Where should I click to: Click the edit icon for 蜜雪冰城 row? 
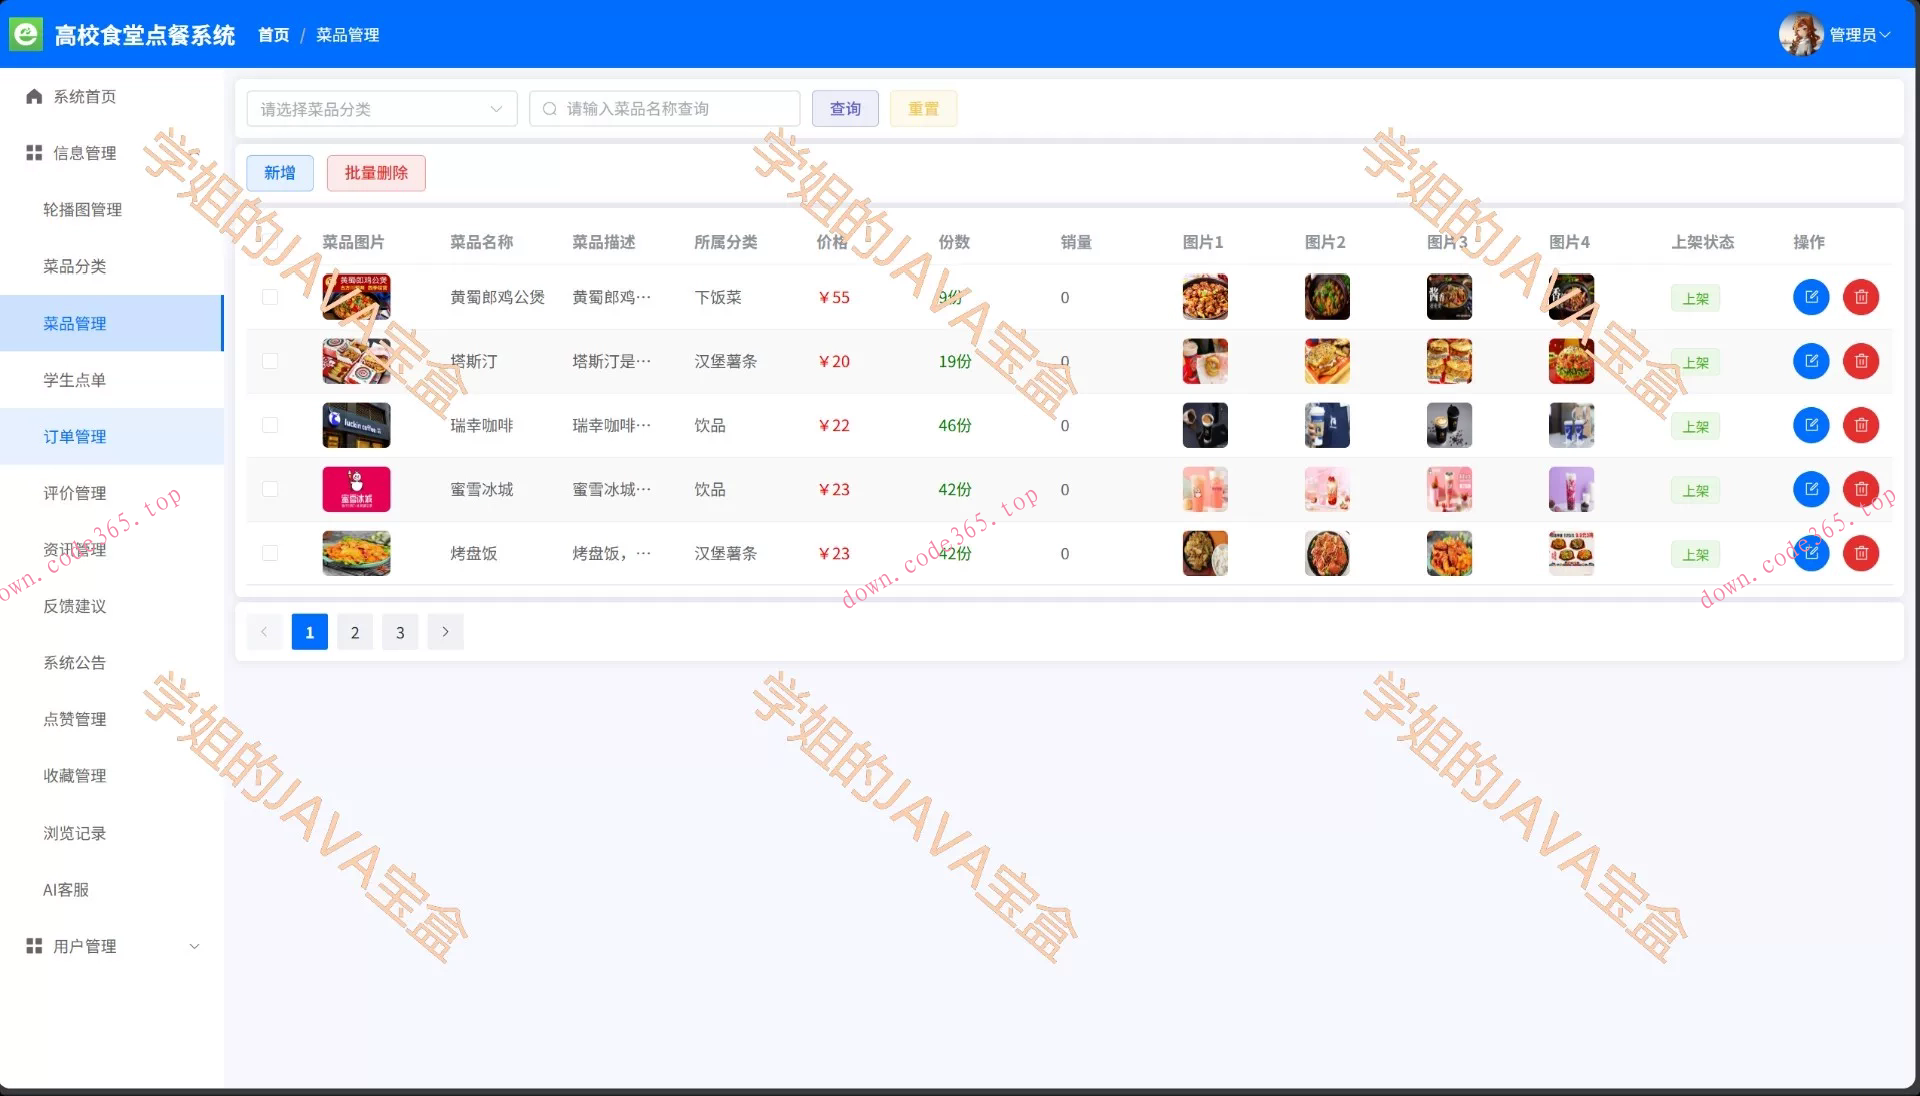(x=1812, y=489)
